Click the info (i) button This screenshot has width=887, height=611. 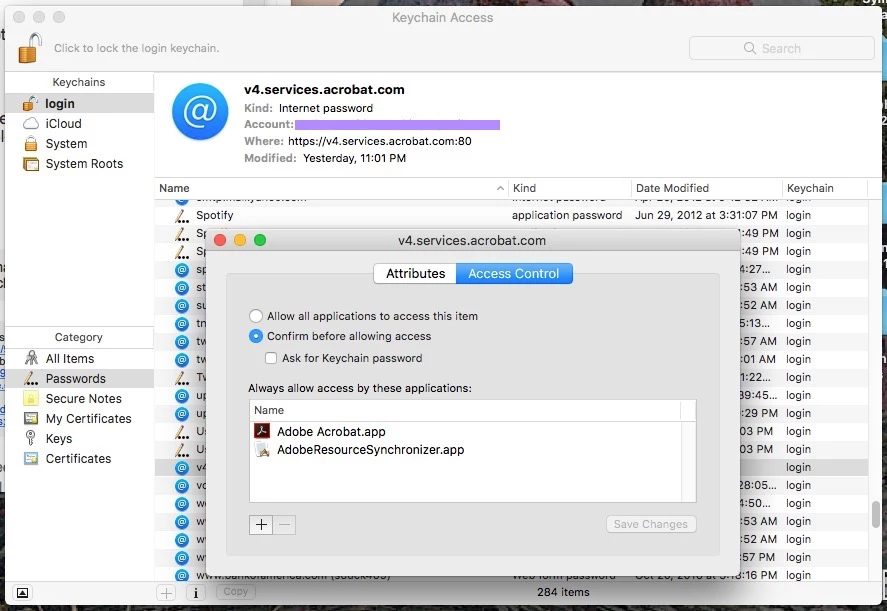pos(196,592)
